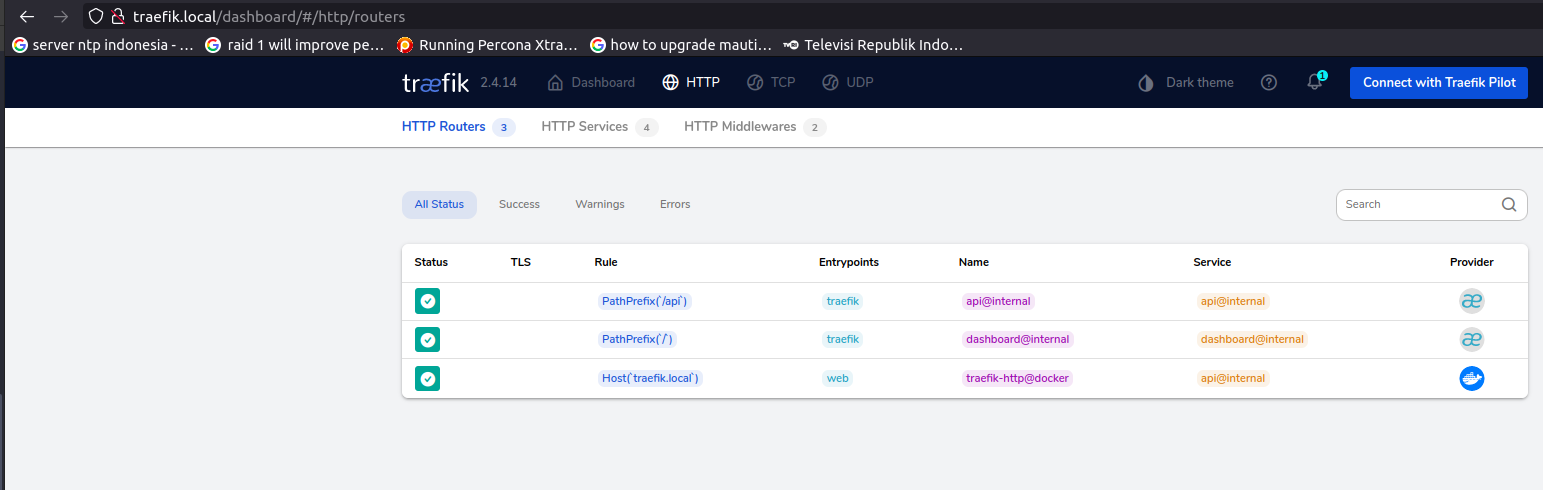Click the Provider column header
1543x490 pixels.
[x=1472, y=262]
